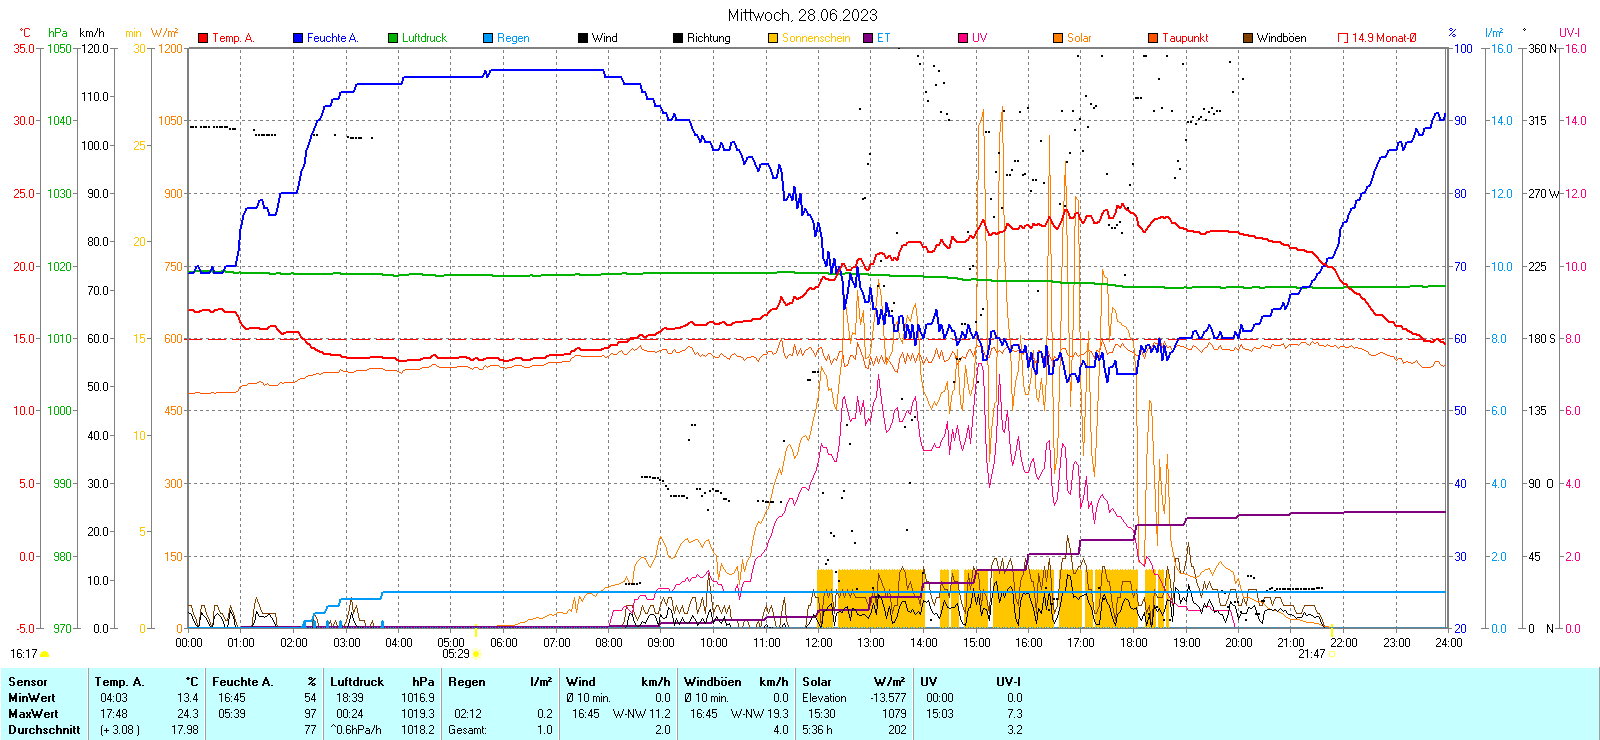Viewport: 1600px width, 740px height.
Task: Click the Wind legend label
Action: point(604,38)
